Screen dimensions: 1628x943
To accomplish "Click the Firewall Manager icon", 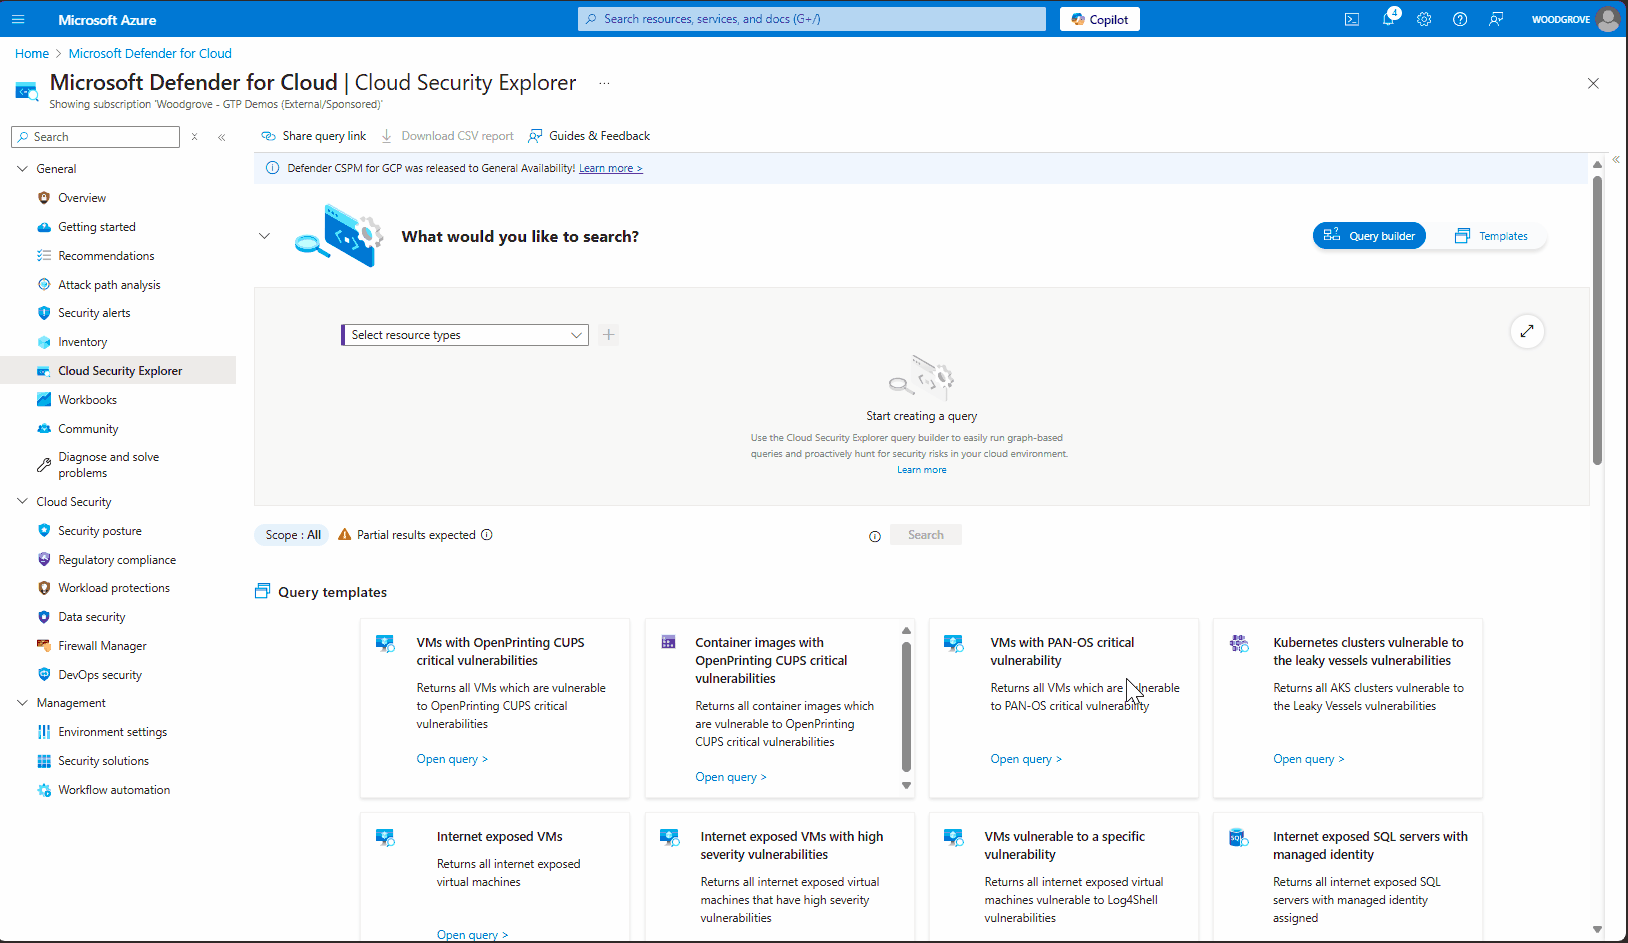I will click(x=44, y=646).
